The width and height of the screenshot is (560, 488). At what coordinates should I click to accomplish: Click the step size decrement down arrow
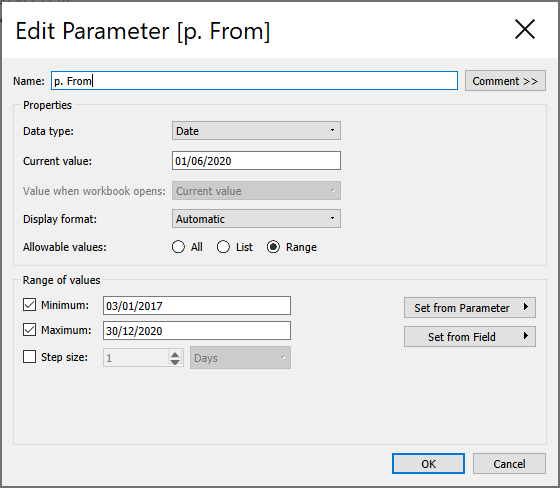175,362
